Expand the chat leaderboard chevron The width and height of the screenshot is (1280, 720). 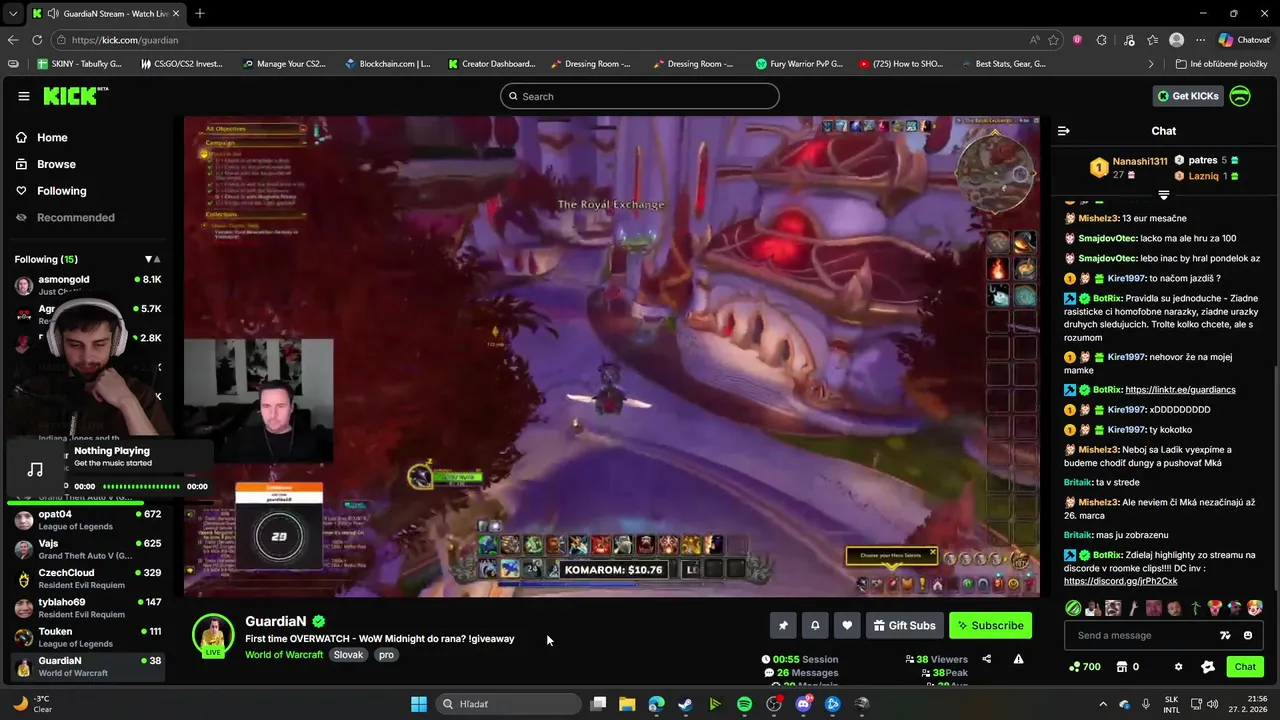click(1164, 194)
